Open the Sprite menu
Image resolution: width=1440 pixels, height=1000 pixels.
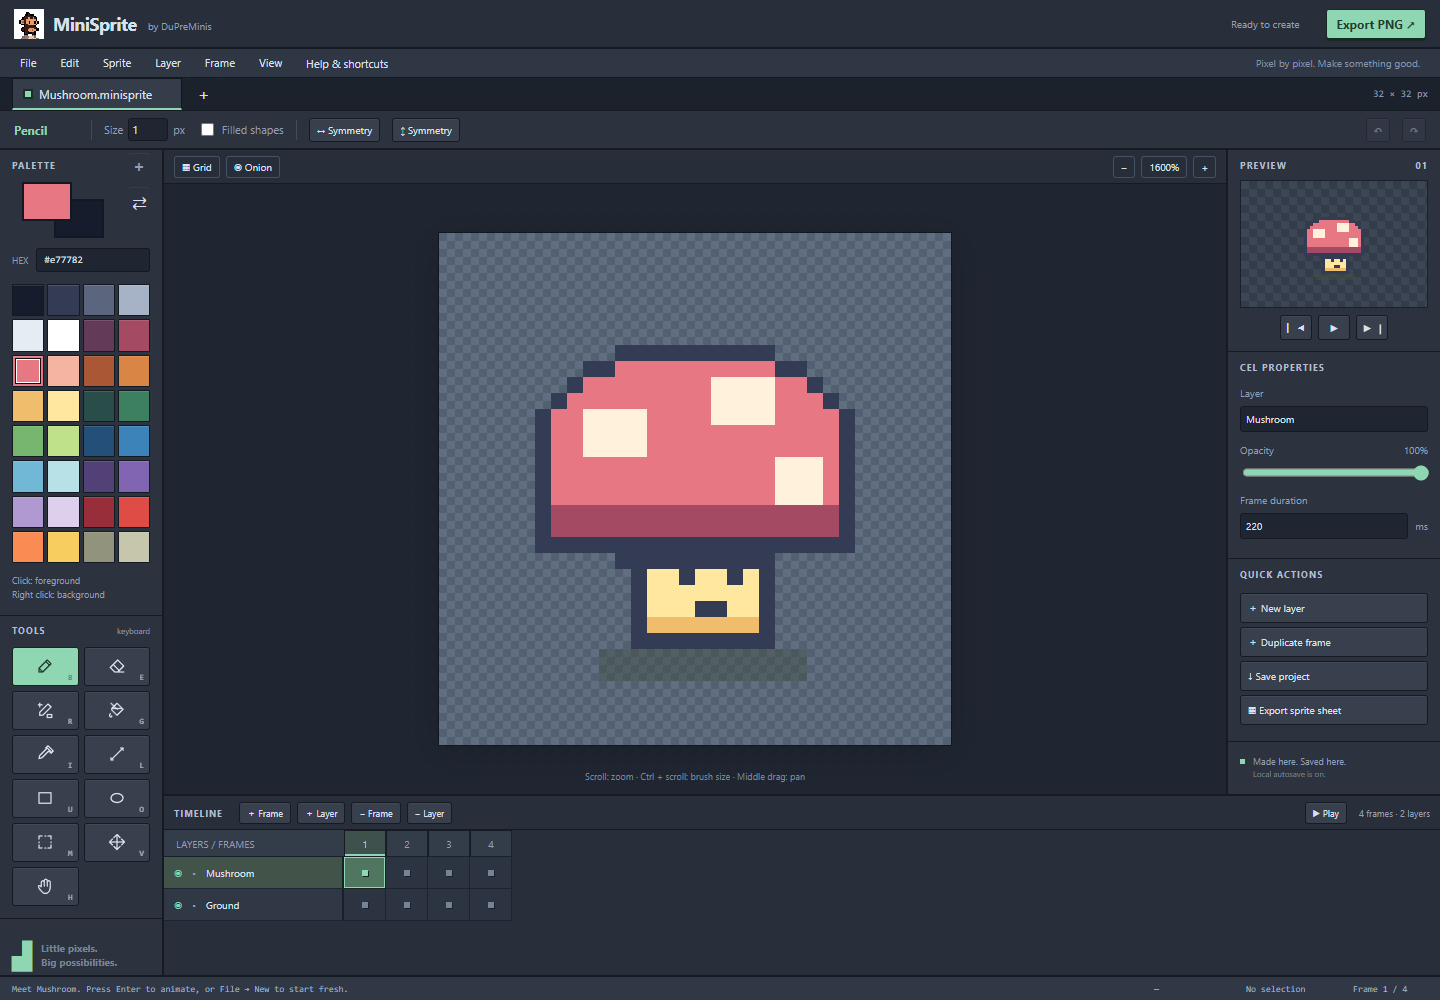pos(117,63)
